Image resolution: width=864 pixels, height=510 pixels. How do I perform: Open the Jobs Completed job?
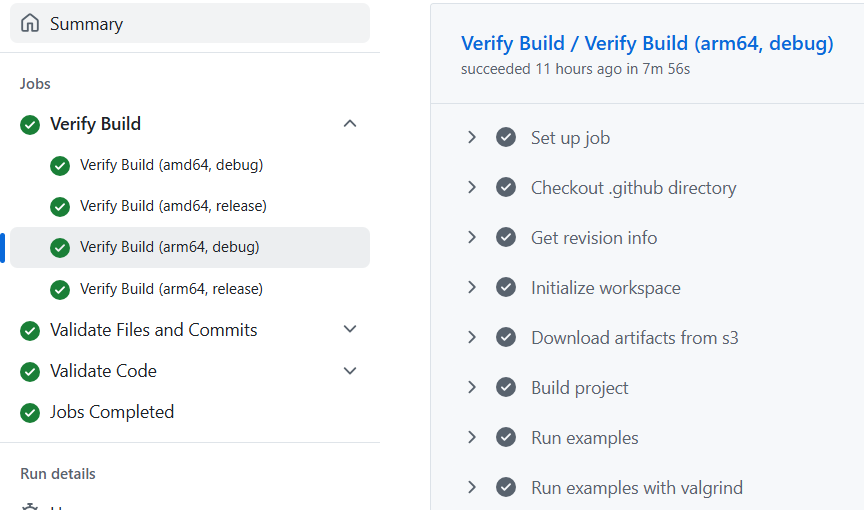[111, 412]
